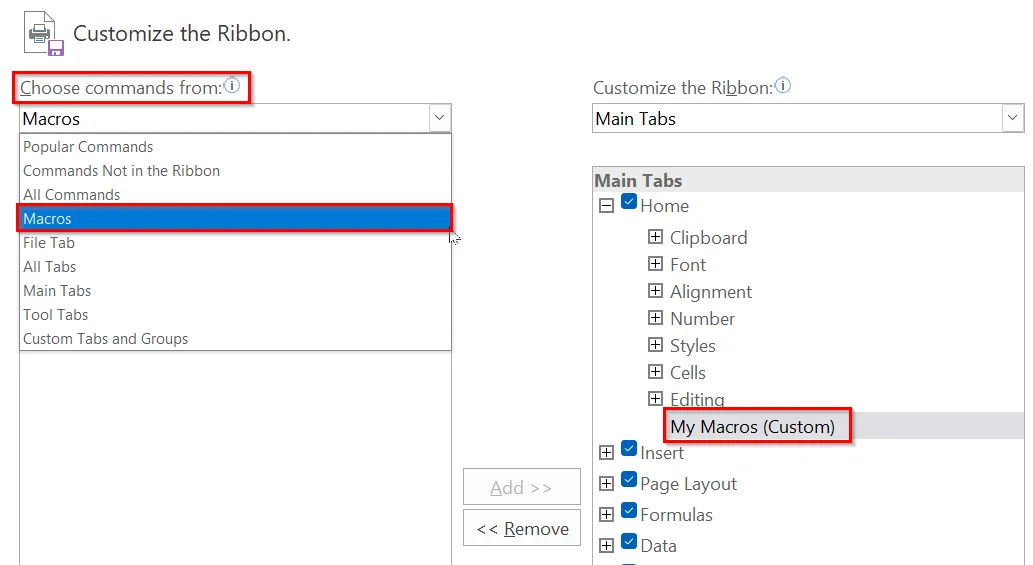Image resolution: width=1033 pixels, height=565 pixels.
Task: Click the Main Tabs header row
Action: pos(808,180)
